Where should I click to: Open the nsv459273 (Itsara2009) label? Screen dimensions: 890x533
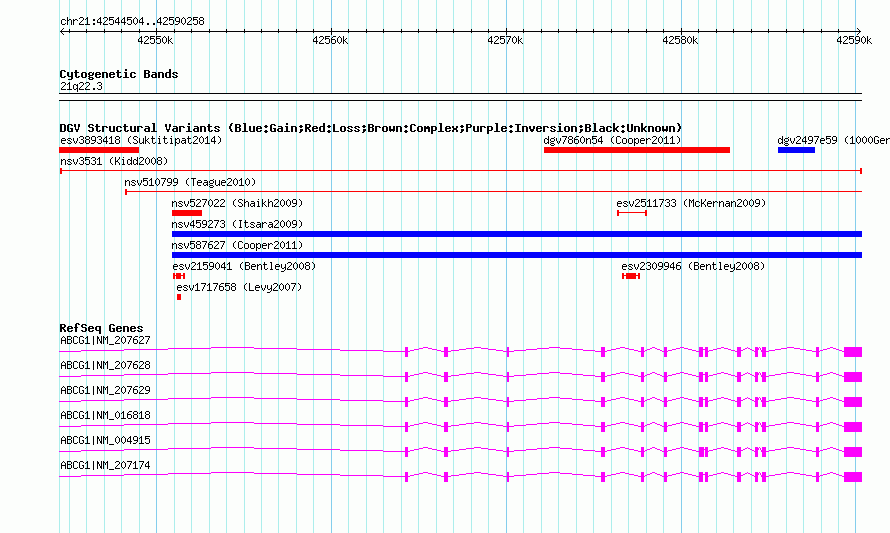237,224
